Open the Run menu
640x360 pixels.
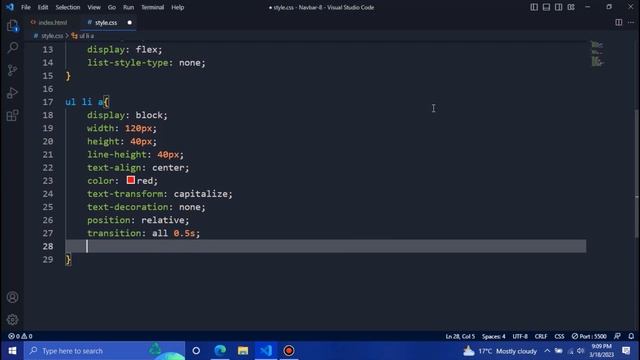[x=129, y=7]
